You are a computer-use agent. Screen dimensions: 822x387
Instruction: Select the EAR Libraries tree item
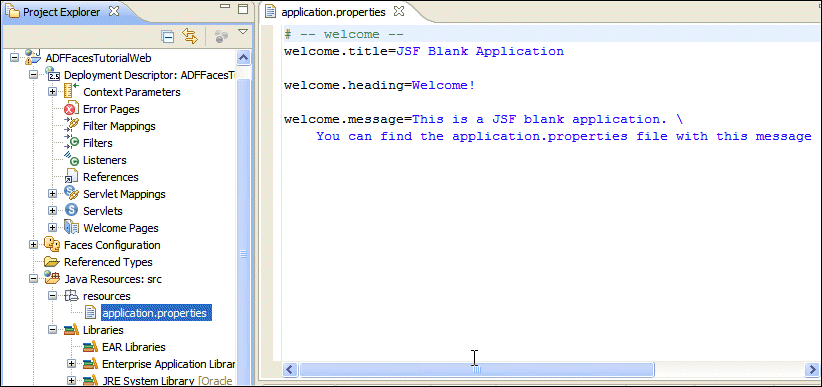(x=134, y=347)
